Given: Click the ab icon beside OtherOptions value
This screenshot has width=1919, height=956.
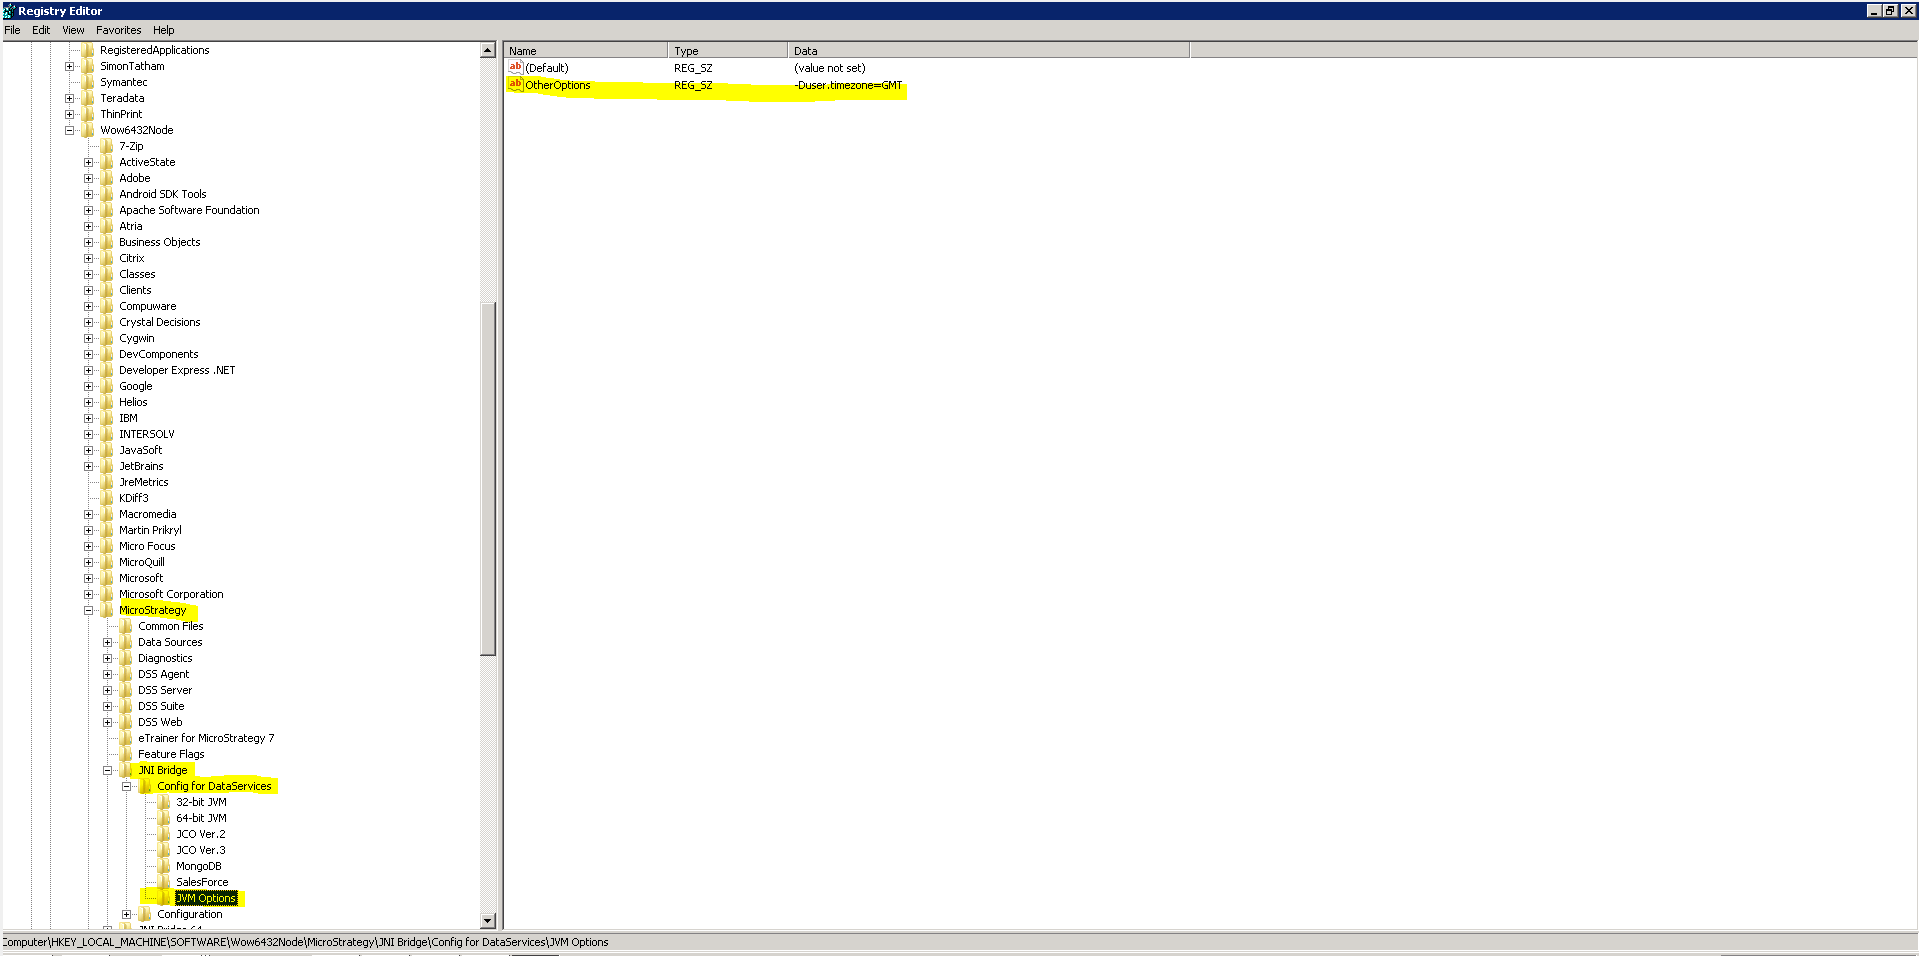Looking at the screenshot, I should 514,85.
